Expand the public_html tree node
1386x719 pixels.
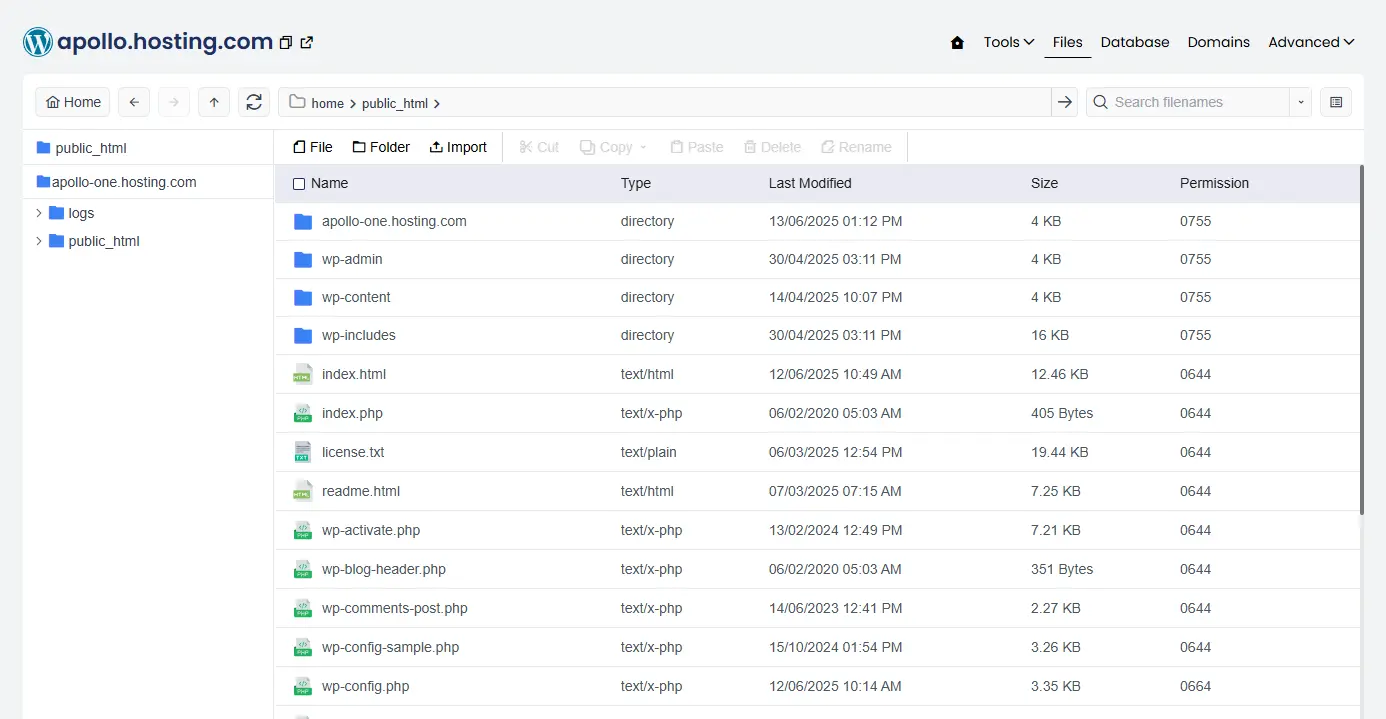39,241
